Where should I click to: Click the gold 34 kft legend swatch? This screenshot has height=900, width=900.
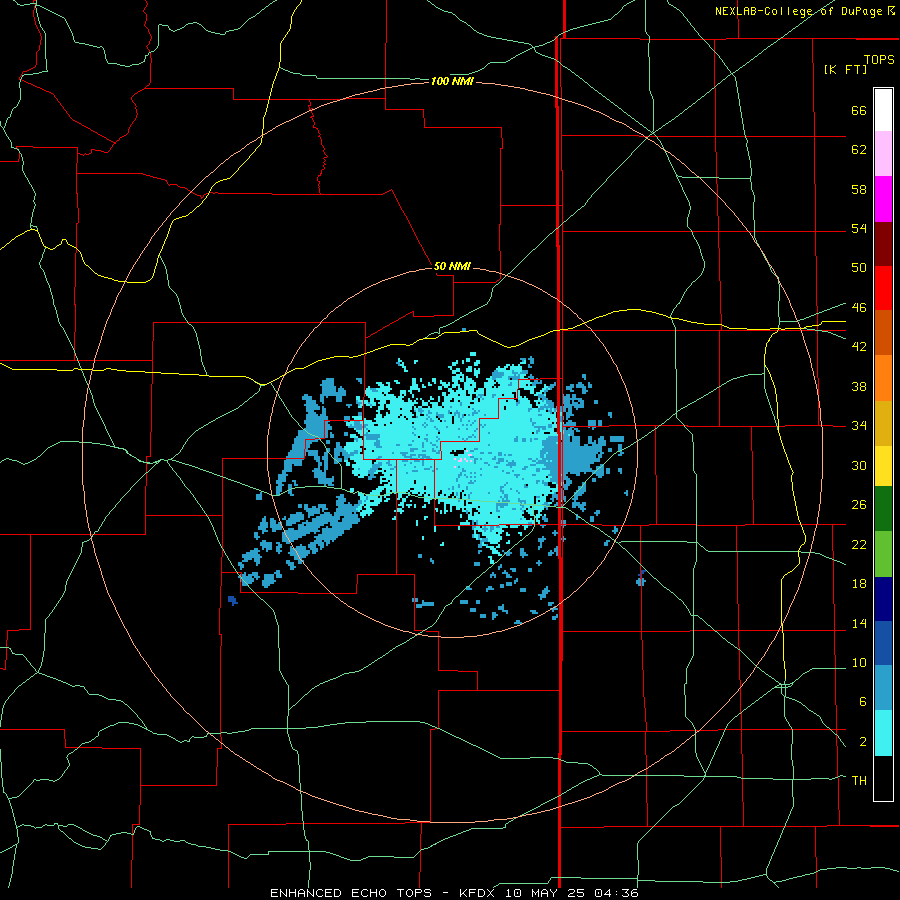[x=883, y=423]
